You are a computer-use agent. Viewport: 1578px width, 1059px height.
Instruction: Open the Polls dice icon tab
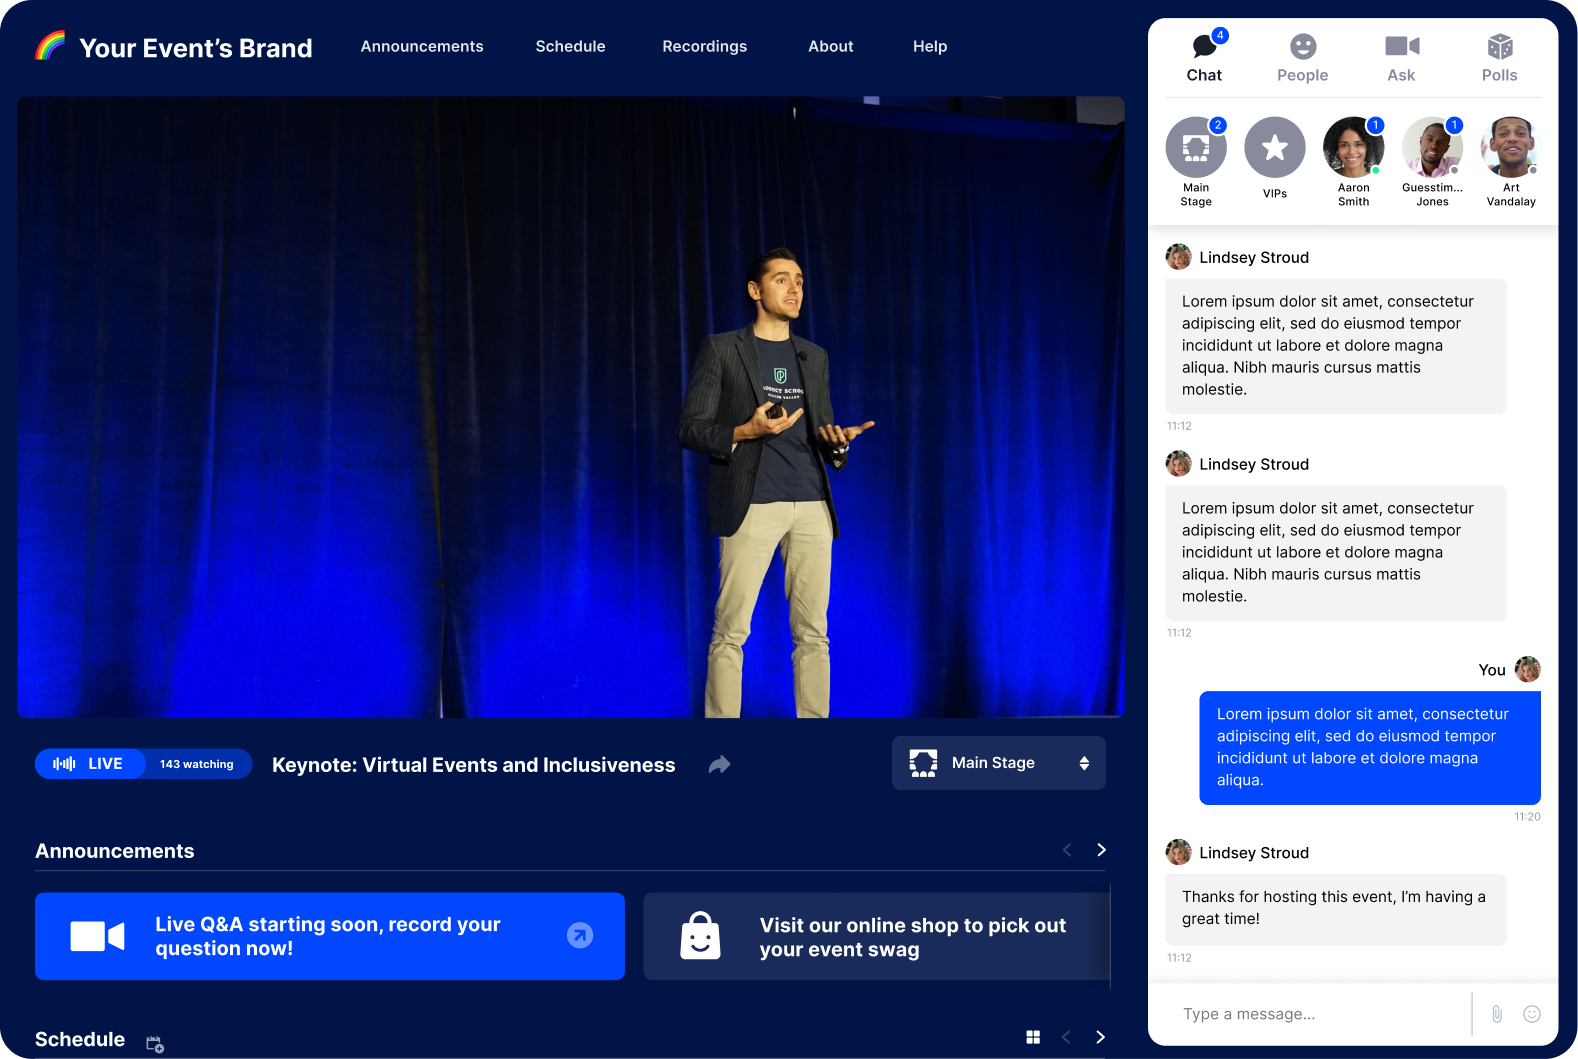click(x=1499, y=58)
